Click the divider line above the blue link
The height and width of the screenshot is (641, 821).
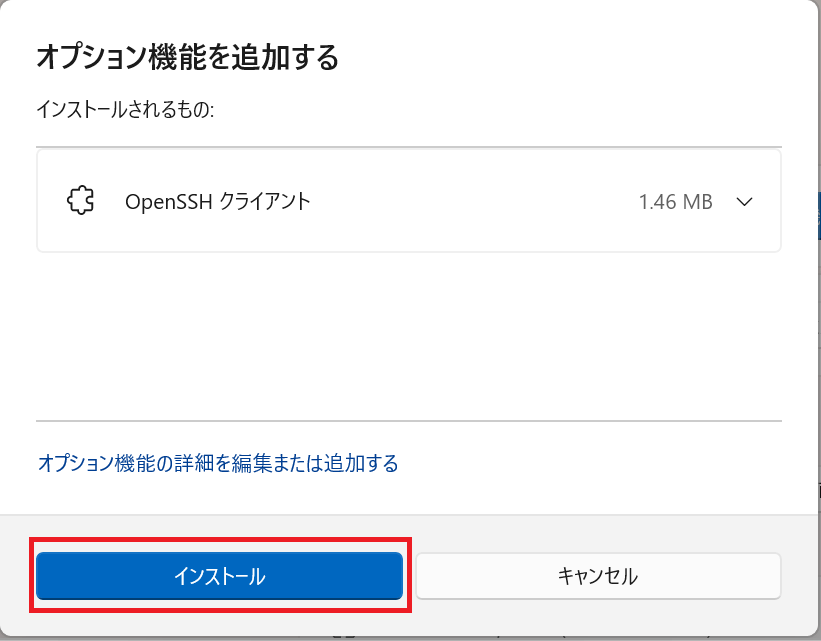(408, 421)
